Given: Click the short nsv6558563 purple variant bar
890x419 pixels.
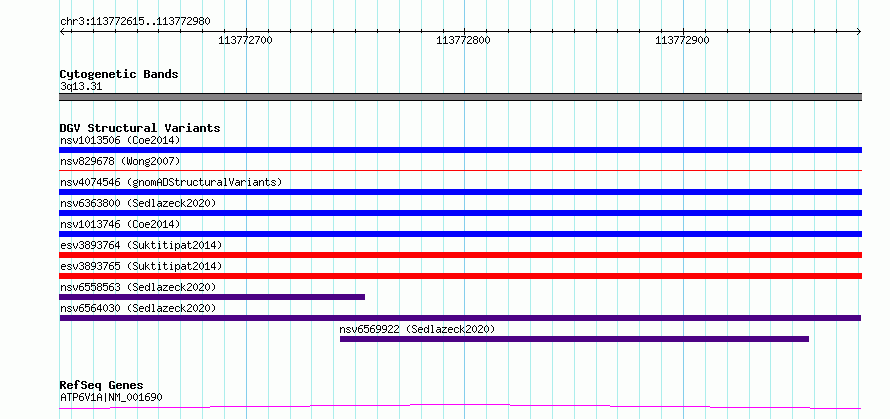Looking at the screenshot, I should pos(212,297).
